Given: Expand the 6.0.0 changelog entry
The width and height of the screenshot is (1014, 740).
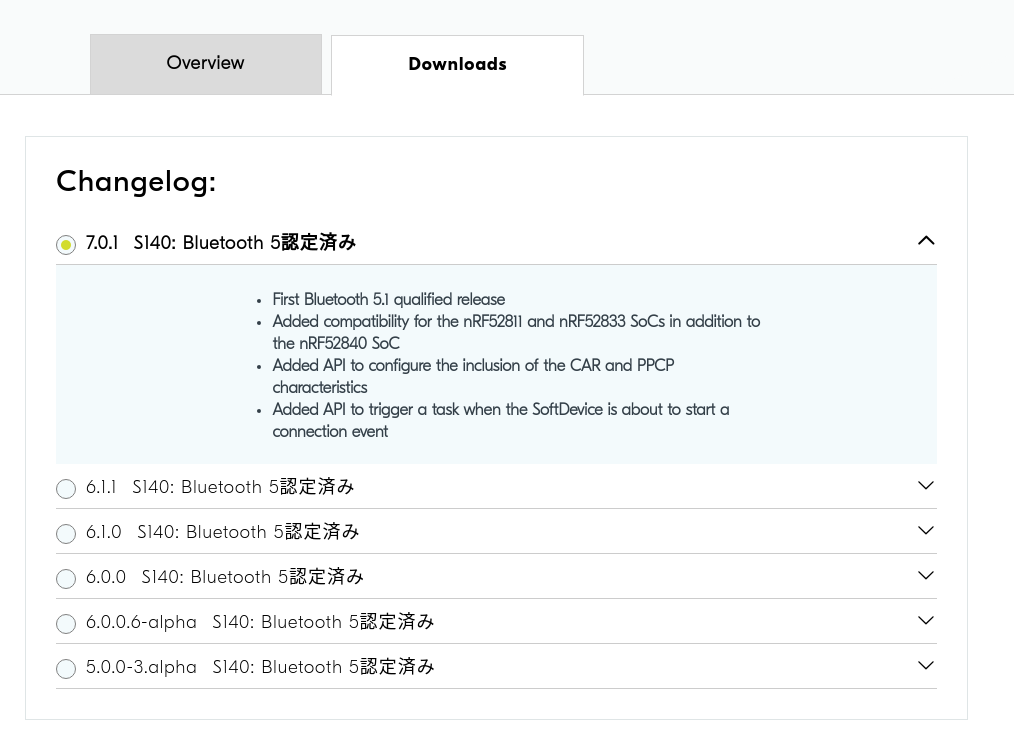Looking at the screenshot, I should (x=925, y=576).
